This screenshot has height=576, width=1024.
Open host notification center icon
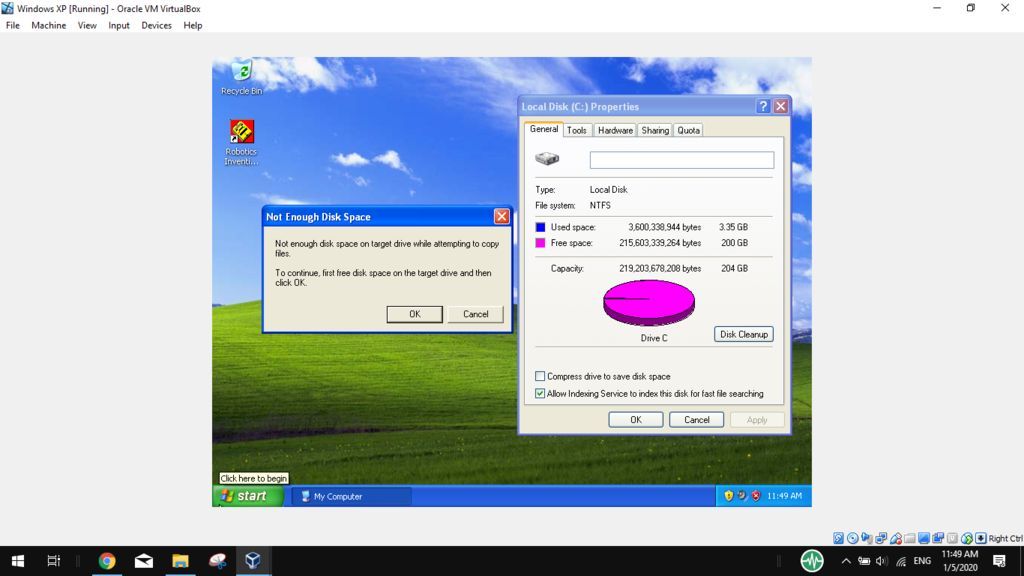pyautogui.click(x=999, y=561)
